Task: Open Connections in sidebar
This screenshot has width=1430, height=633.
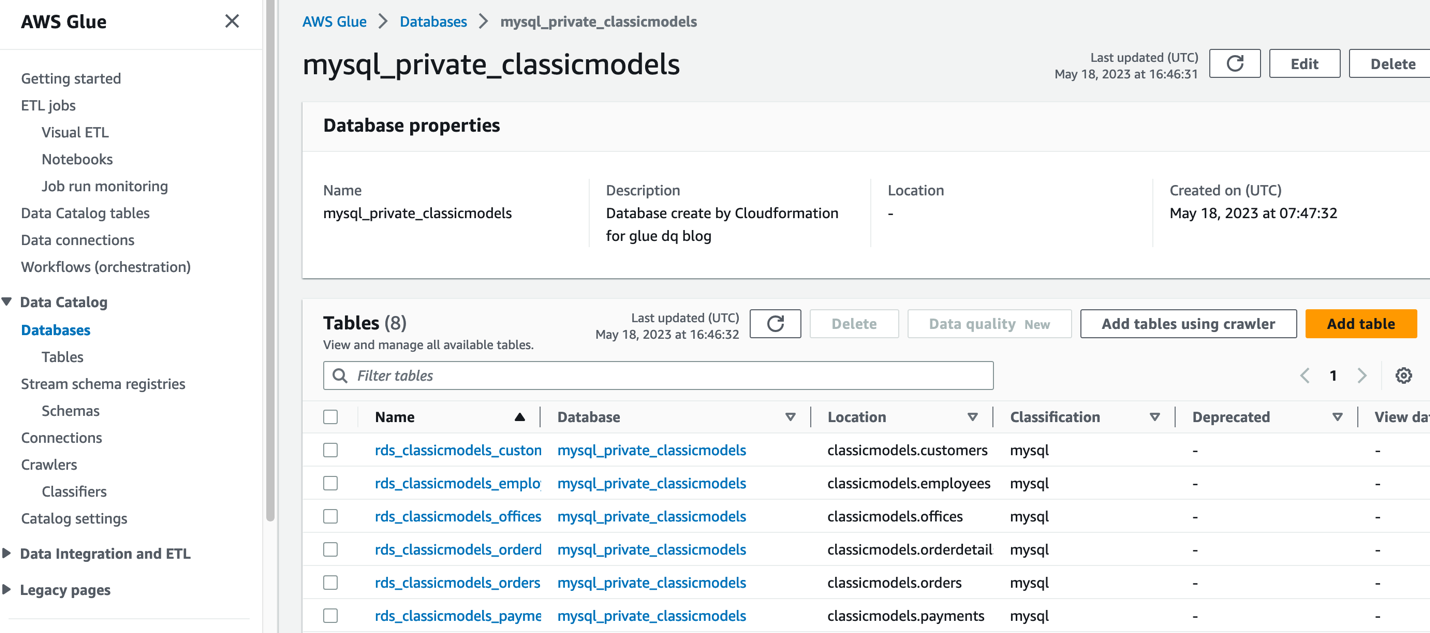Action: [62, 438]
